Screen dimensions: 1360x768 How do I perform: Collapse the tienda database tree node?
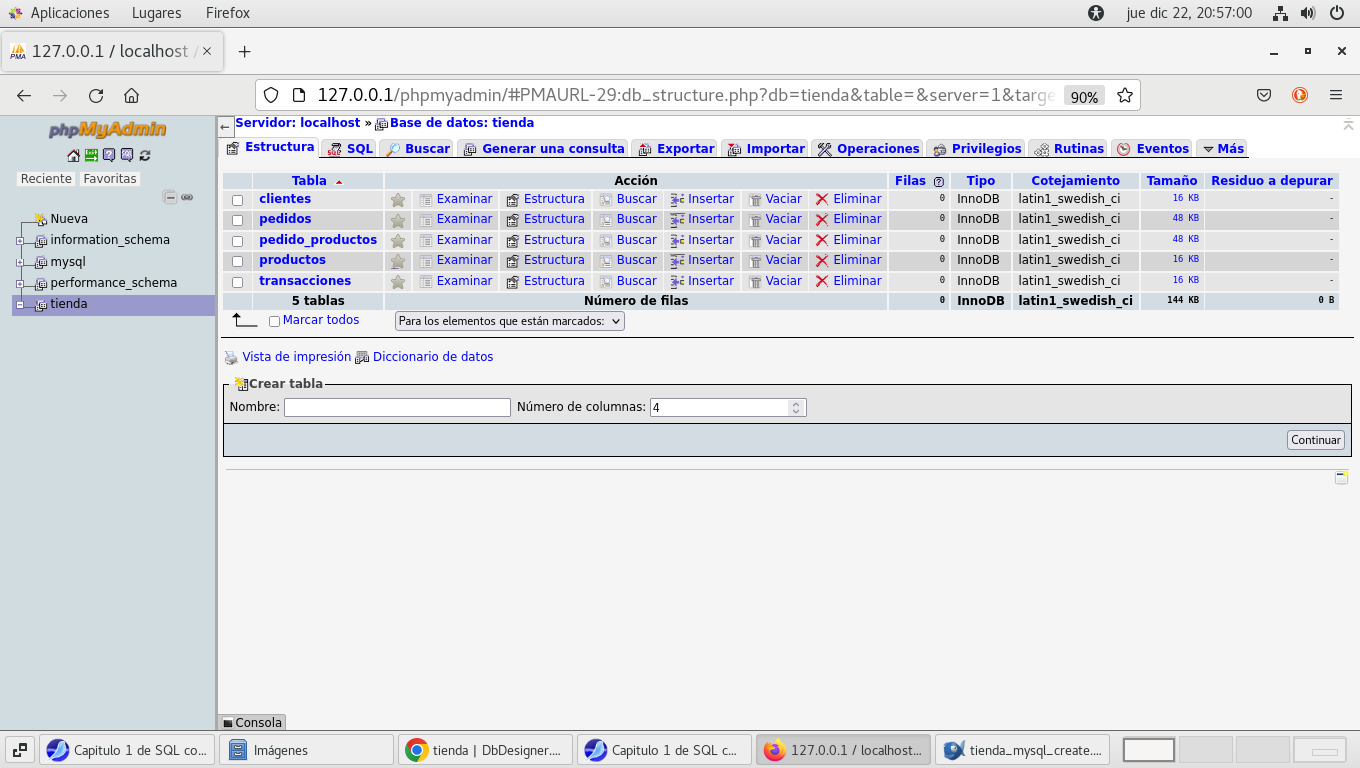(x=20, y=304)
